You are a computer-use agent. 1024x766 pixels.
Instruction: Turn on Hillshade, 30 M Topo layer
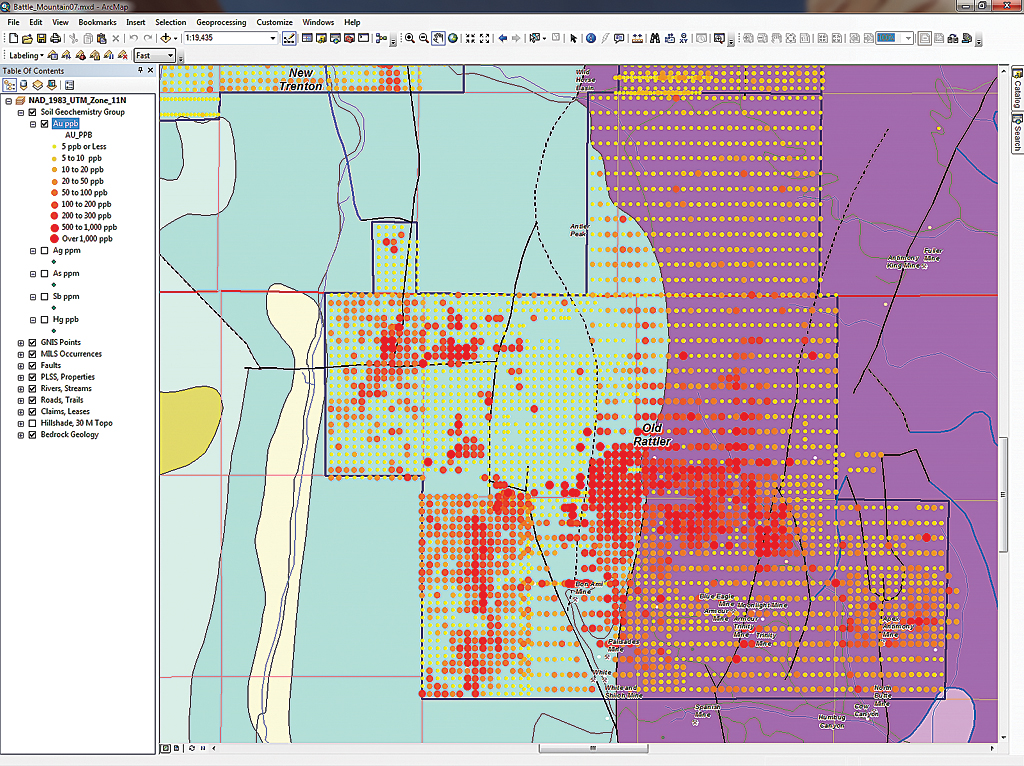coord(32,423)
